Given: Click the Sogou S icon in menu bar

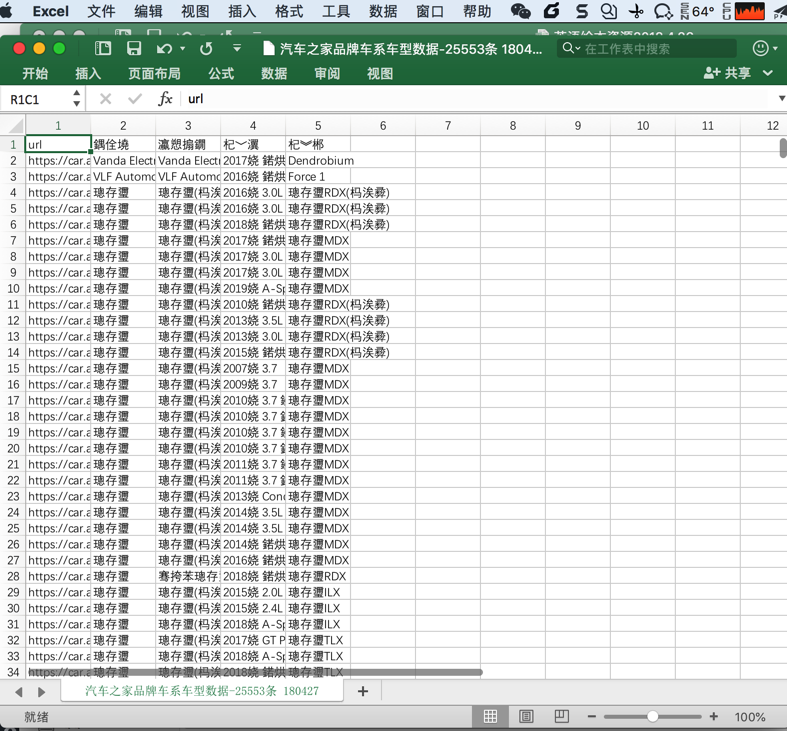Looking at the screenshot, I should 582,11.
